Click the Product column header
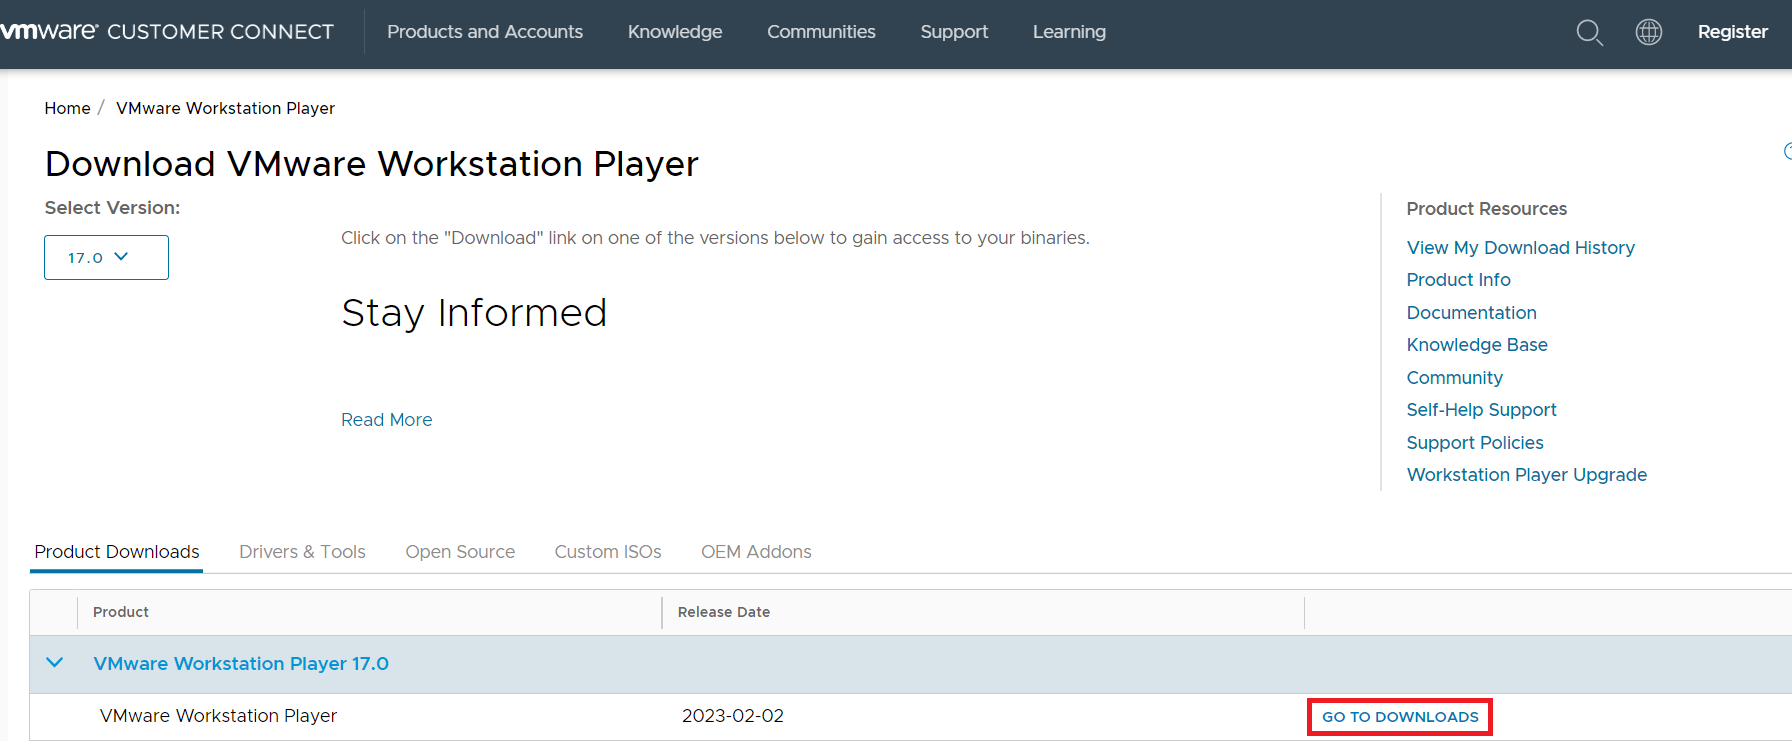This screenshot has height=741, width=1792. (x=121, y=612)
